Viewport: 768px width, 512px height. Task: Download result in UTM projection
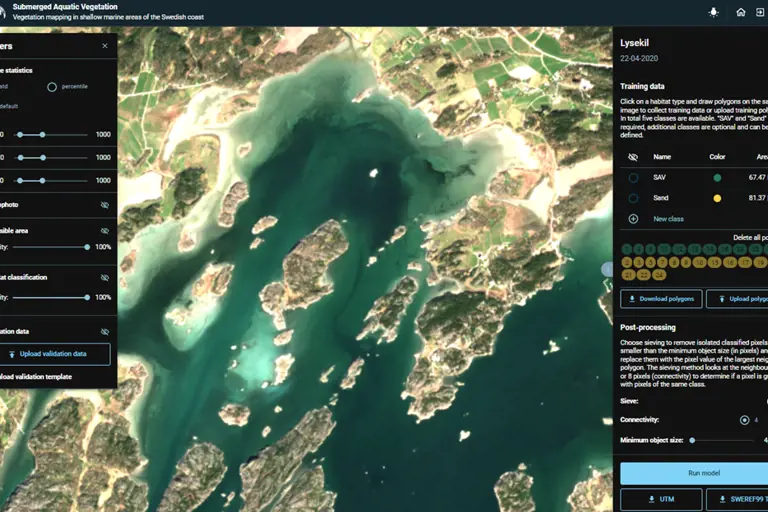pyautogui.click(x=661, y=499)
